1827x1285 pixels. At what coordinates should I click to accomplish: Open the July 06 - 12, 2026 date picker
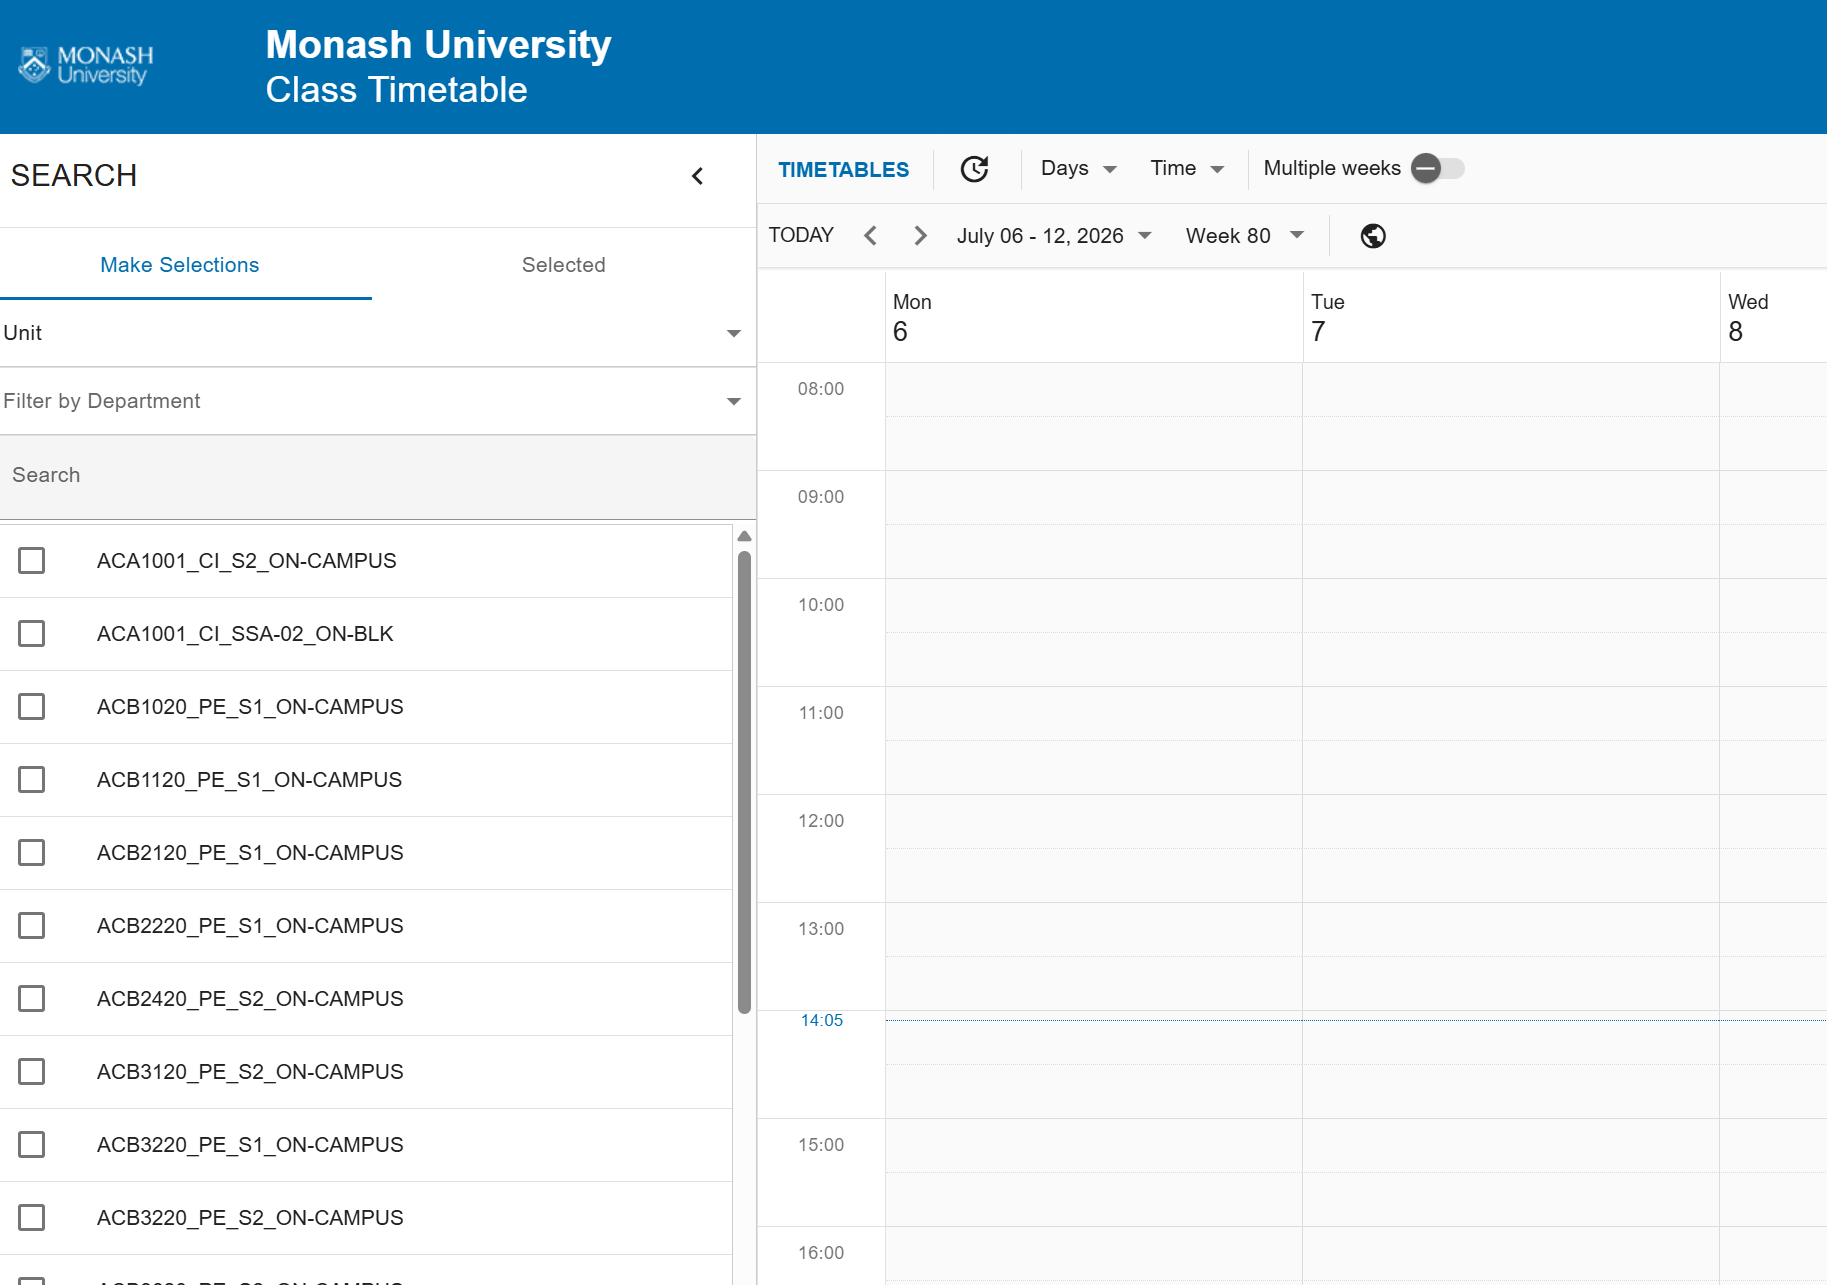click(x=1054, y=236)
